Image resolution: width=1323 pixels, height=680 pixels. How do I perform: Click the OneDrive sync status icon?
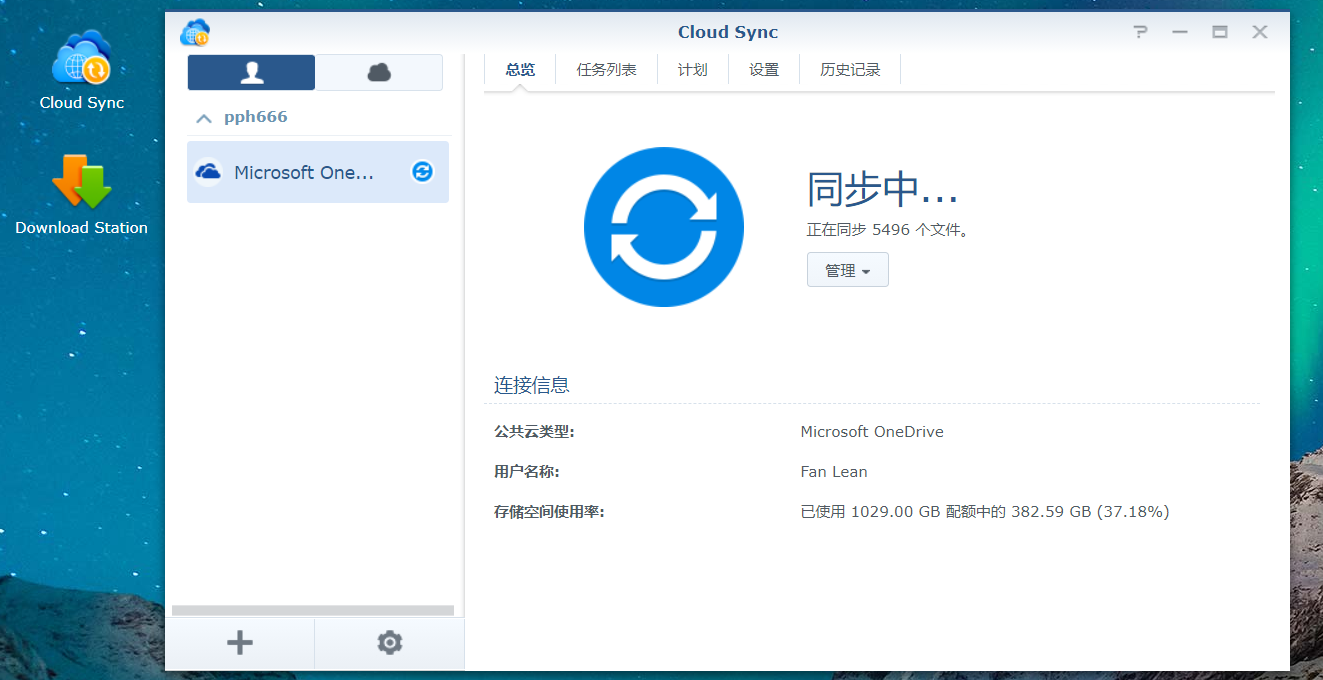pos(423,172)
